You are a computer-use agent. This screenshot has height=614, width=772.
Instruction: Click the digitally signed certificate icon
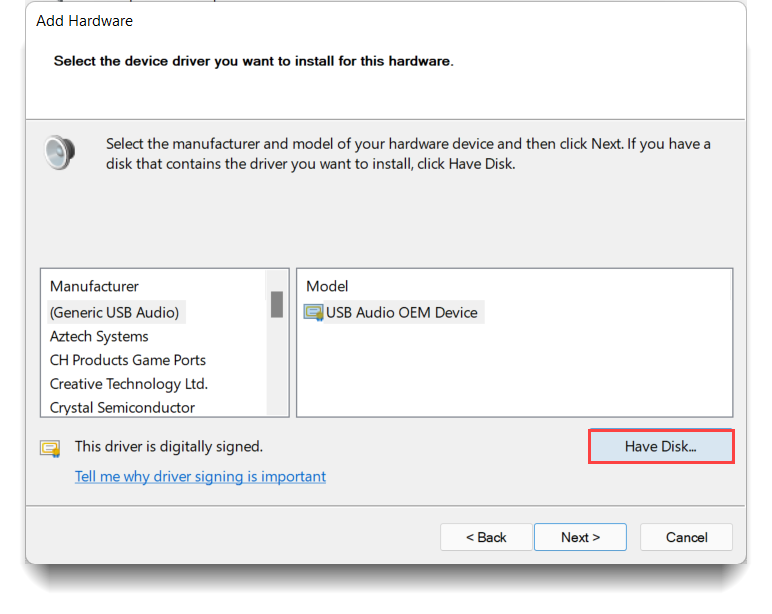(50, 447)
